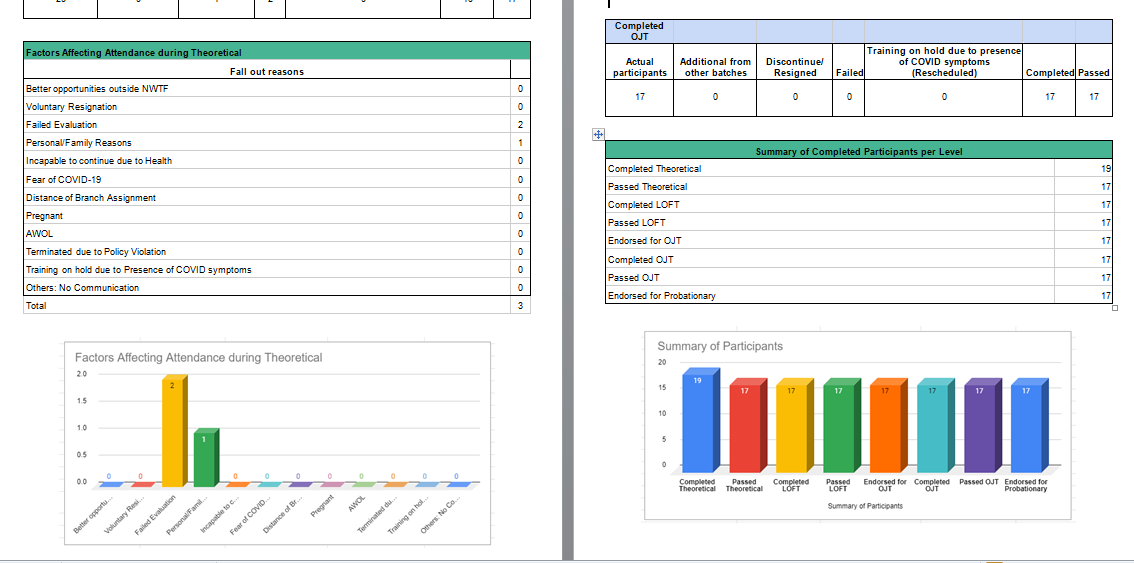This screenshot has height=563, width=1134.
Task: Click the yellow Failed Evaluation bar in chart
Action: (174, 431)
